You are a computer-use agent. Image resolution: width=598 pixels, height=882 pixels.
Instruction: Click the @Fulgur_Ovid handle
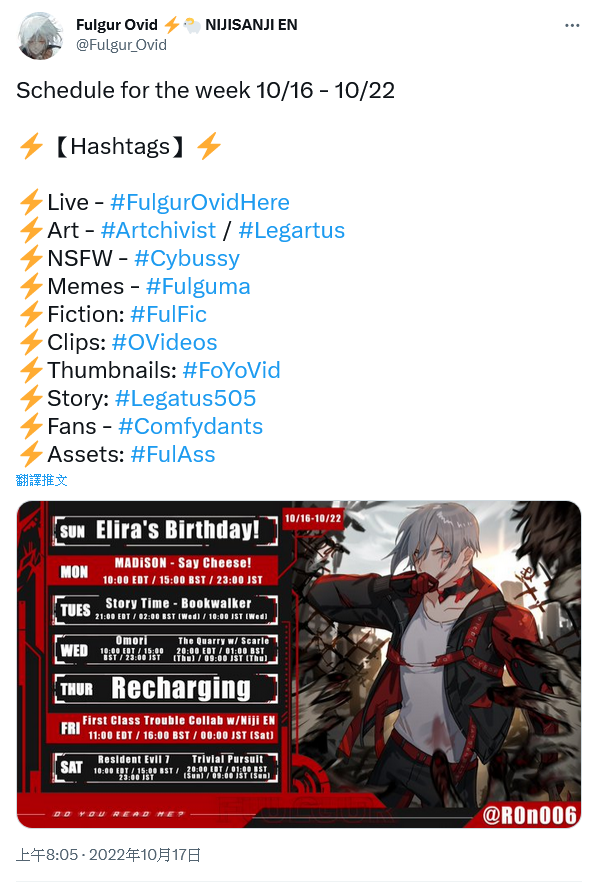(x=122, y=45)
